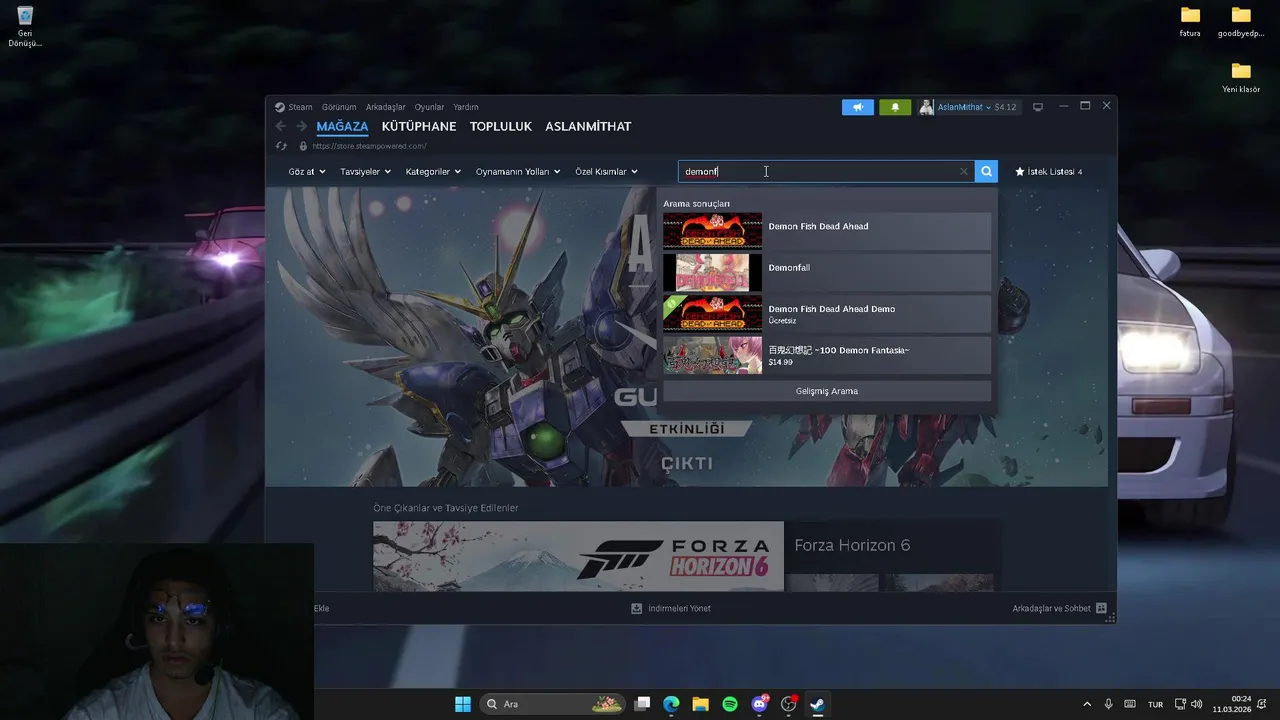Go forward with the right arrow
Viewport: 1280px width, 720px height.
pyautogui.click(x=302, y=127)
